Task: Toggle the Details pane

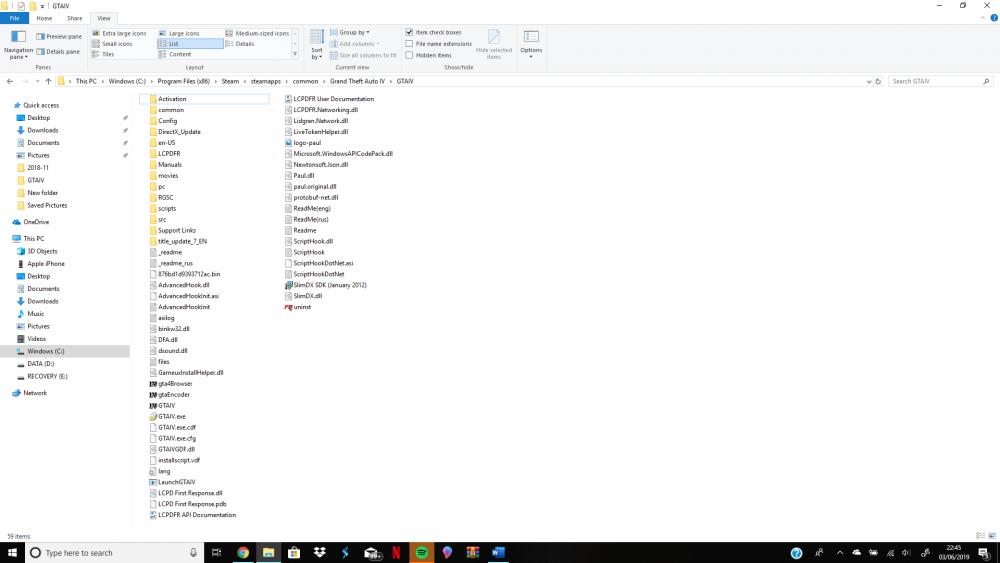Action: 58,52
